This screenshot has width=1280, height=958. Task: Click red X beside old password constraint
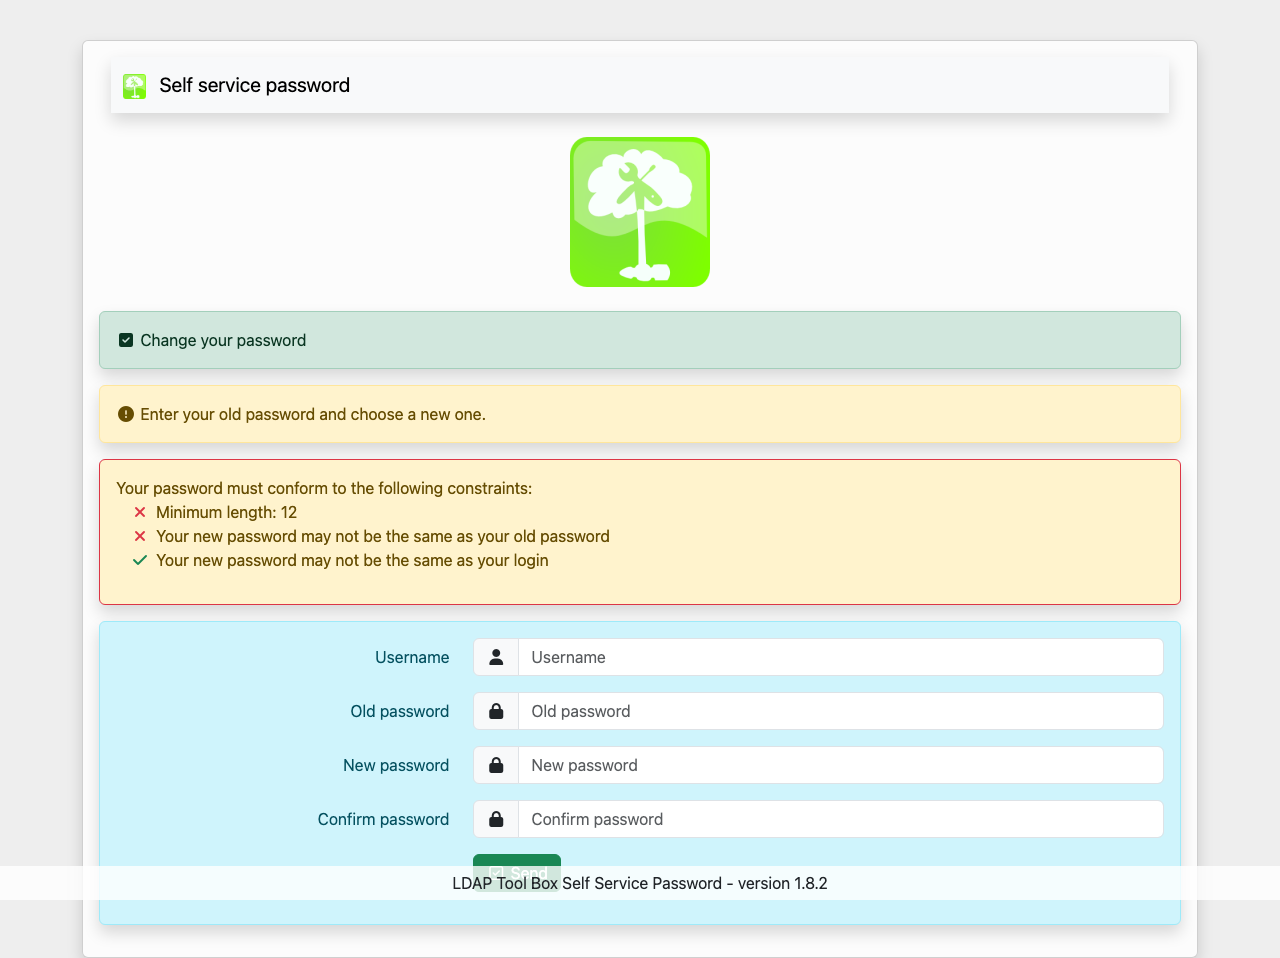point(140,536)
